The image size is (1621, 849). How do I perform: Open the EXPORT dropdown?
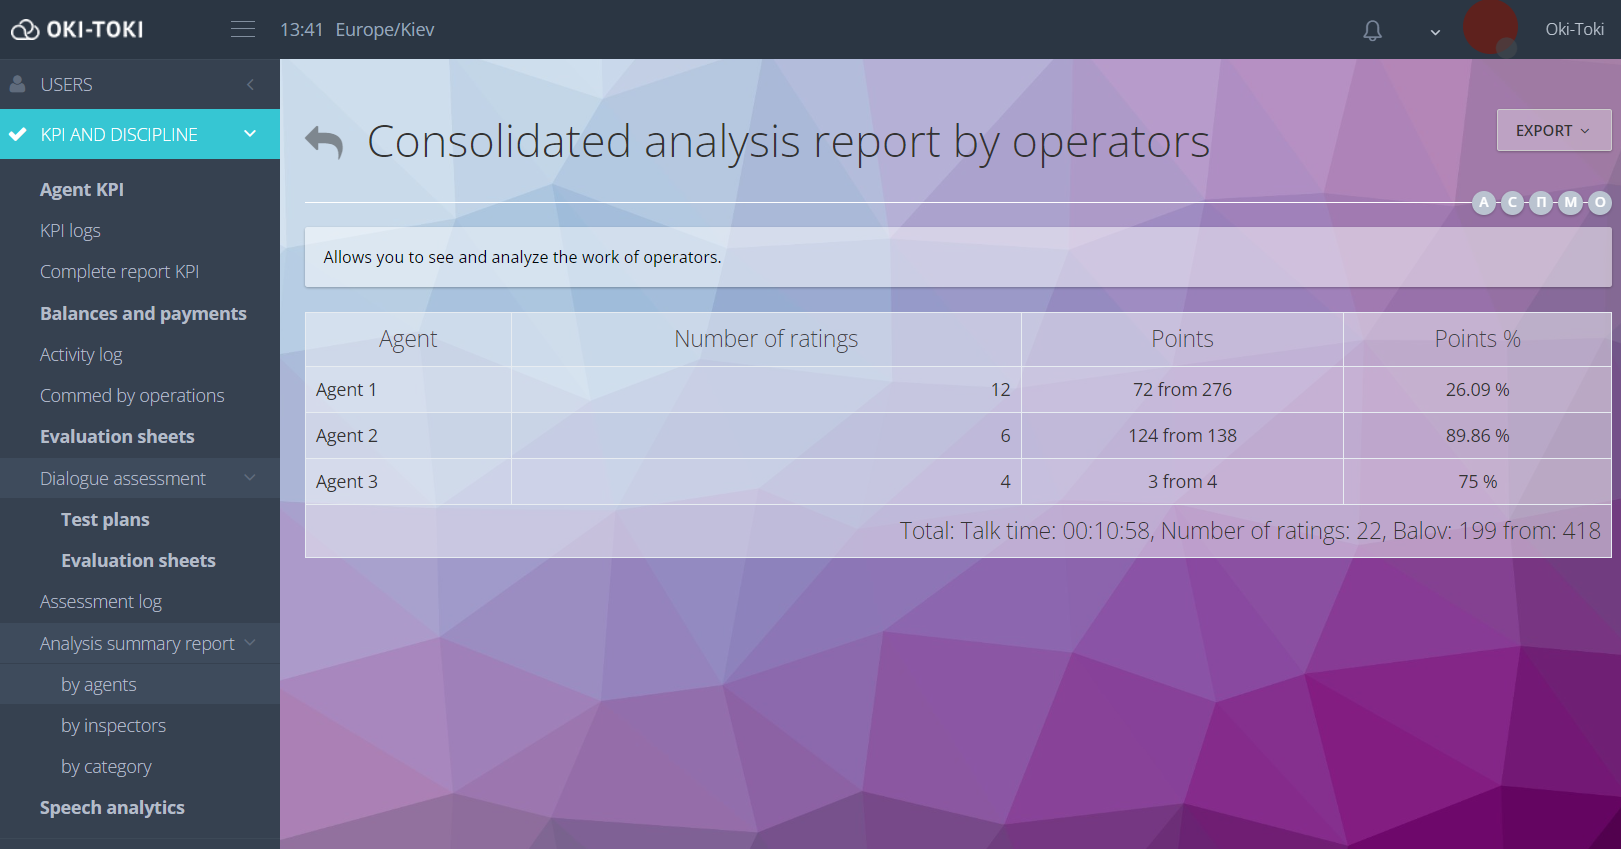coord(1553,131)
